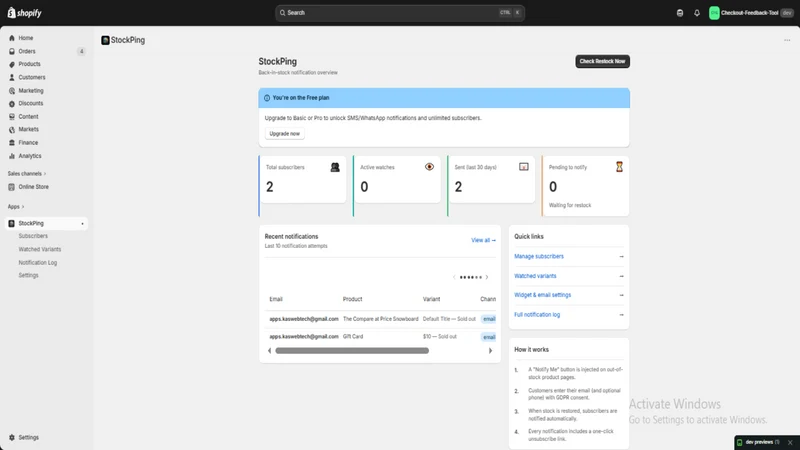Click the Sent last 30 days icon
Image resolution: width=800 pixels, height=450 pixels.
click(524, 167)
